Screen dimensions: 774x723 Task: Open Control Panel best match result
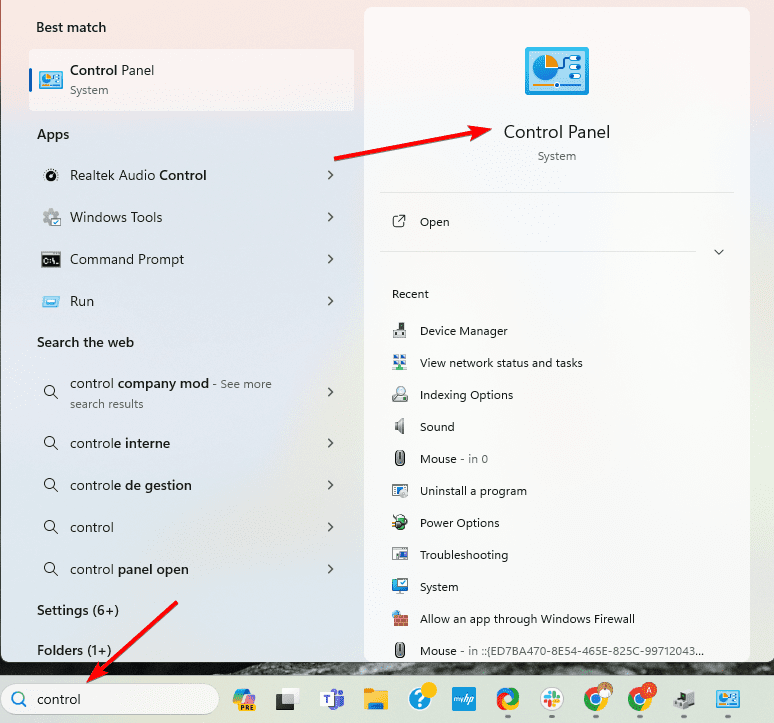[x=190, y=79]
